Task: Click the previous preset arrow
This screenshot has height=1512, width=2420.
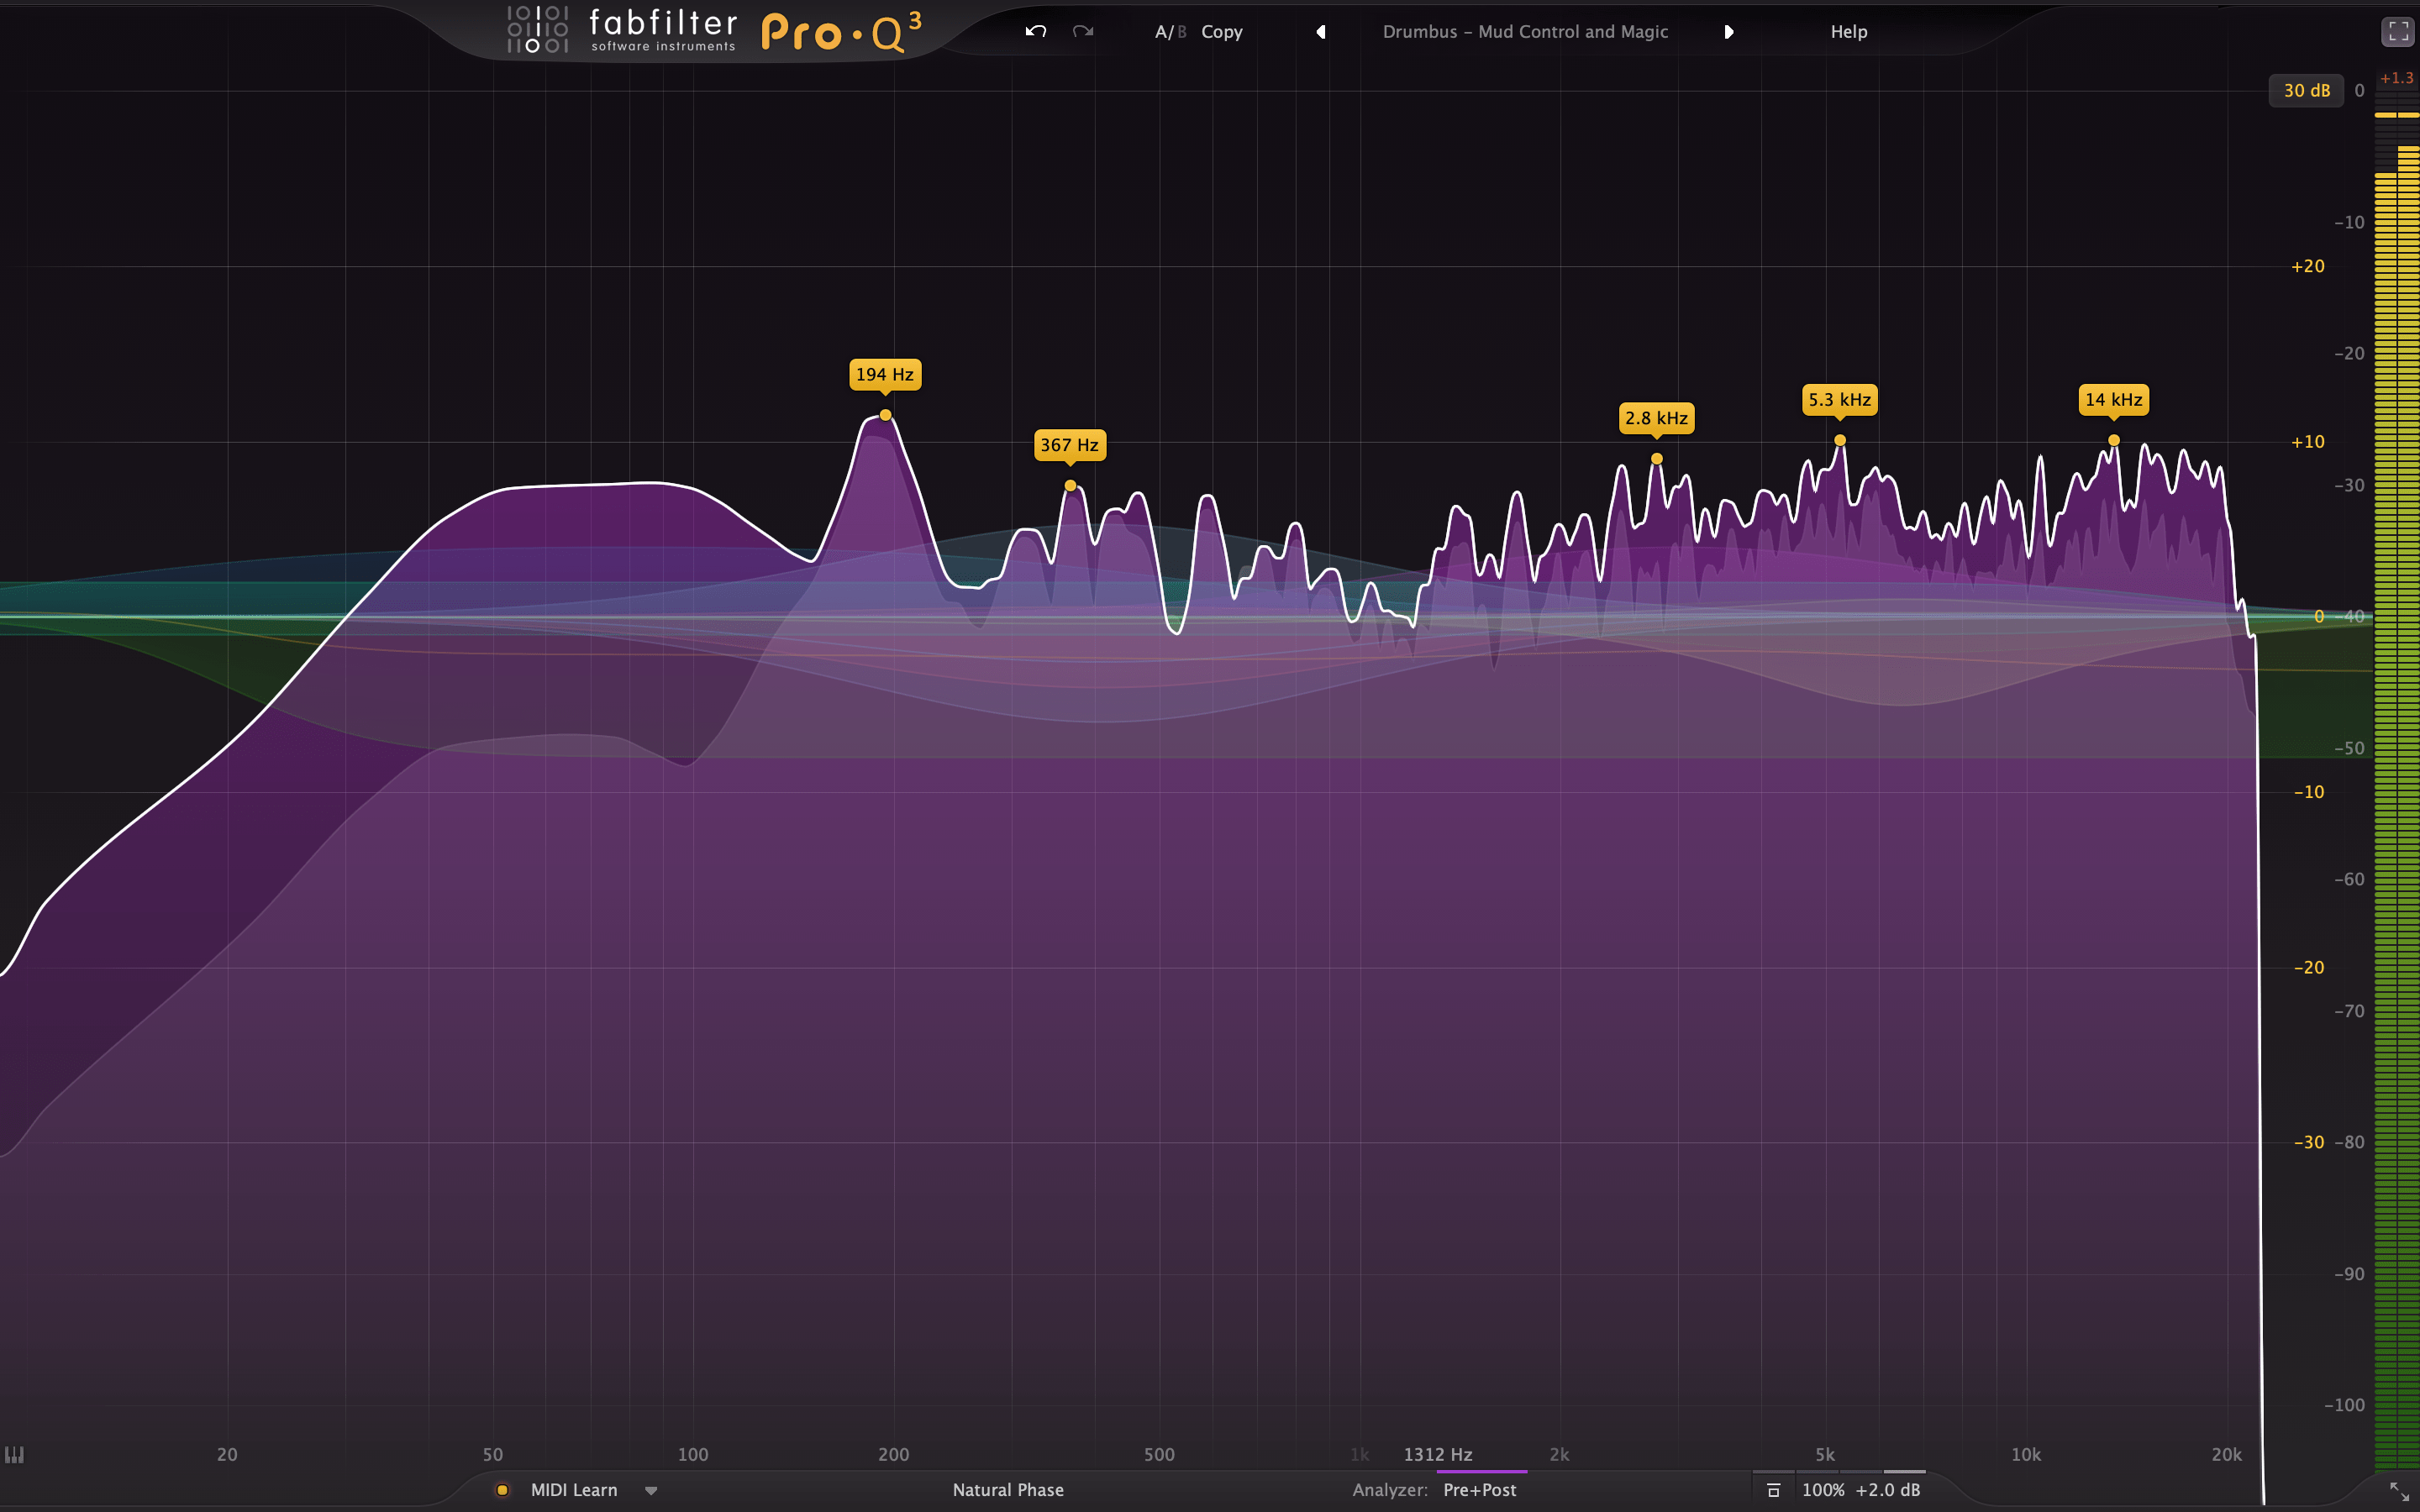Action: pyautogui.click(x=1320, y=32)
